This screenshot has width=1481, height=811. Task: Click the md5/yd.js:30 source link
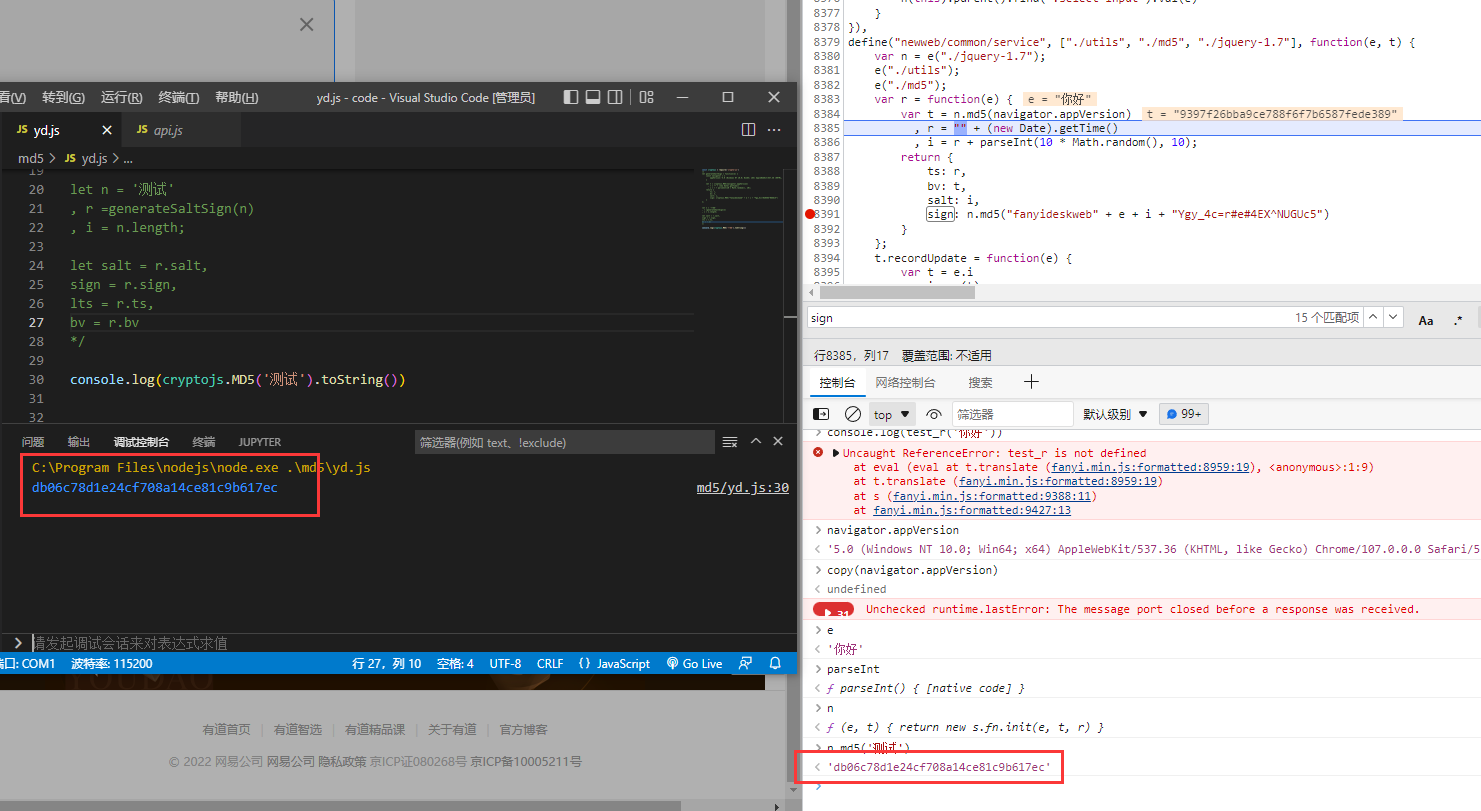[x=743, y=488]
